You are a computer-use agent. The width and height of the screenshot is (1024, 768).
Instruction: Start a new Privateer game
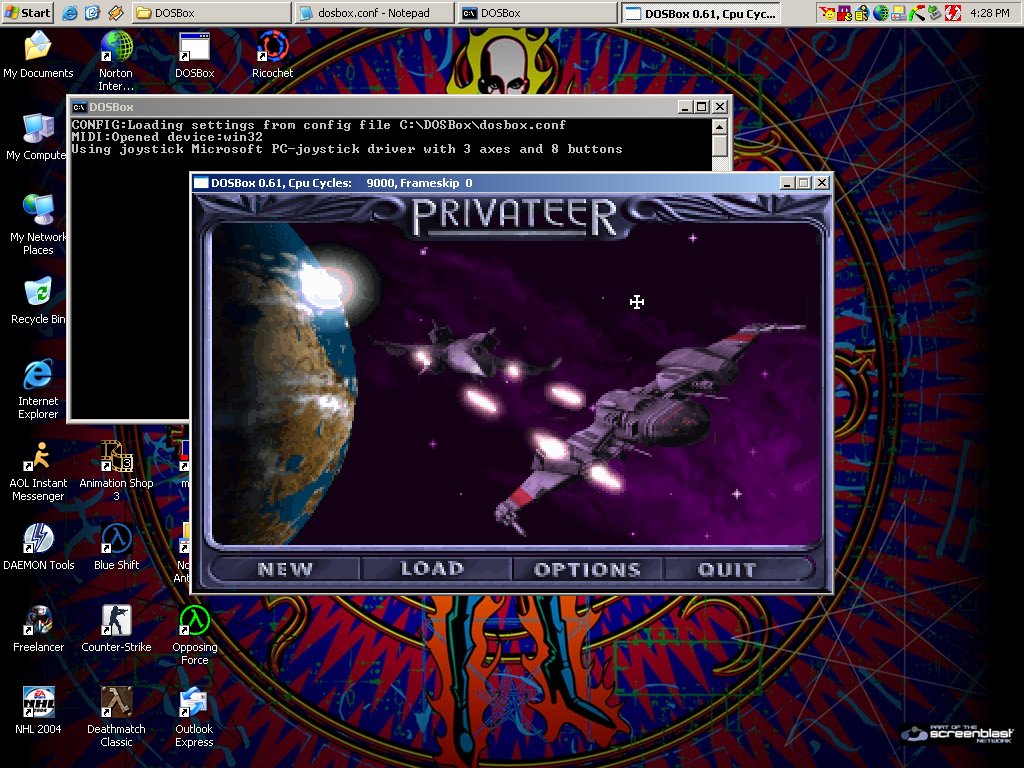coord(285,570)
